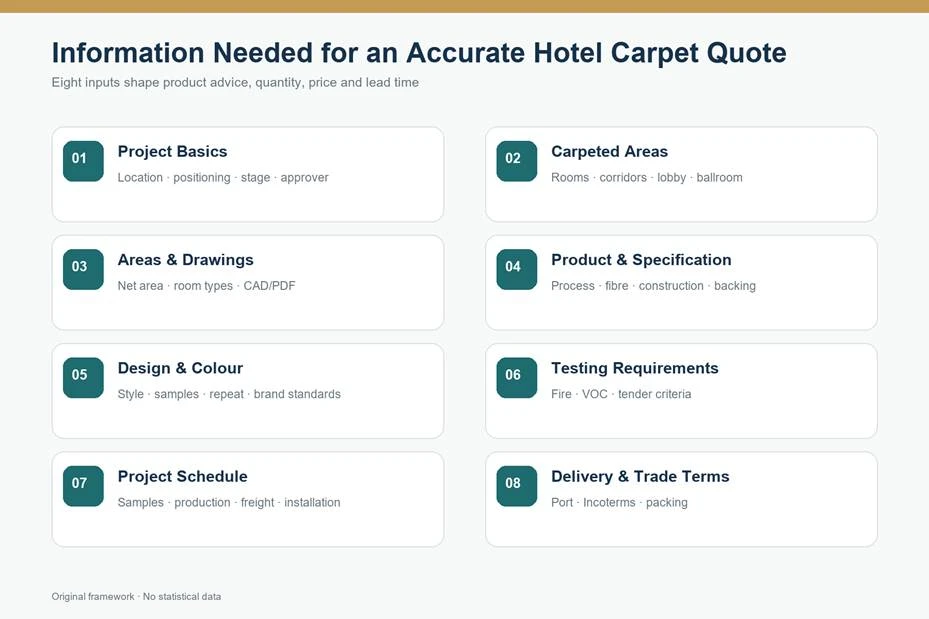Viewport: 929px width, 619px height.
Task: Open the Carpeted Areas heading
Action: coord(609,152)
